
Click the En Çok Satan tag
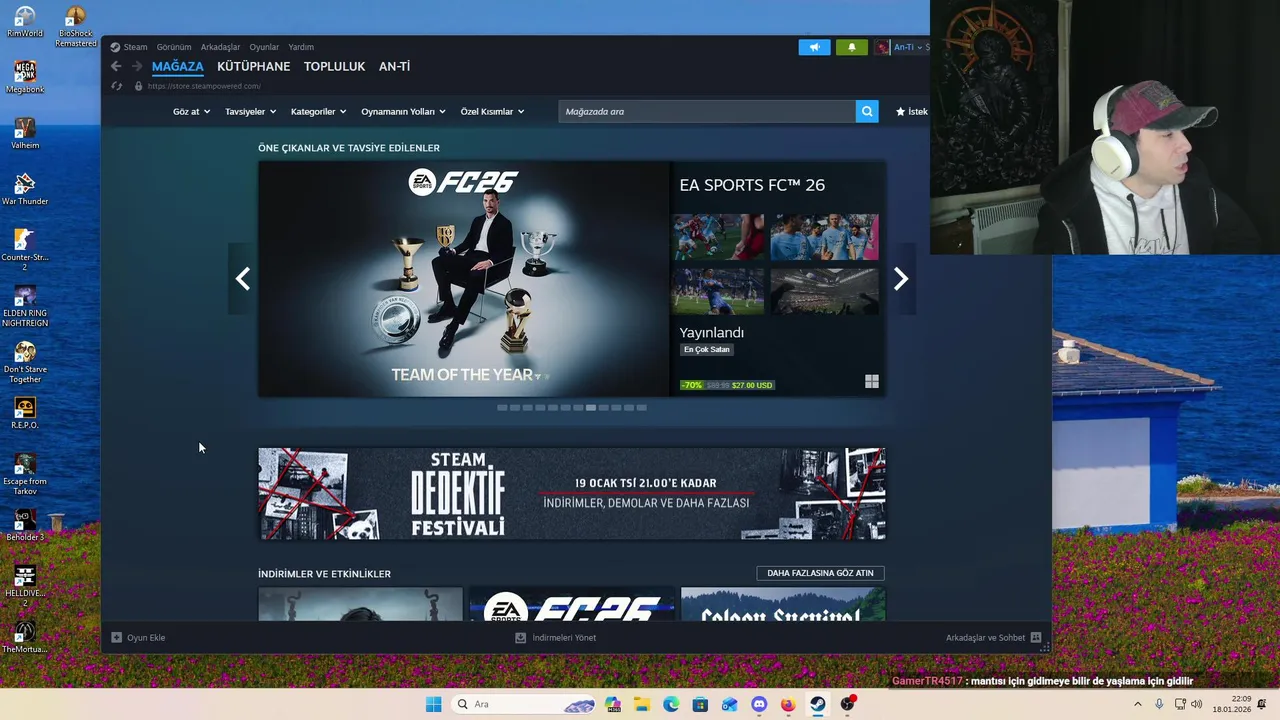pos(707,350)
